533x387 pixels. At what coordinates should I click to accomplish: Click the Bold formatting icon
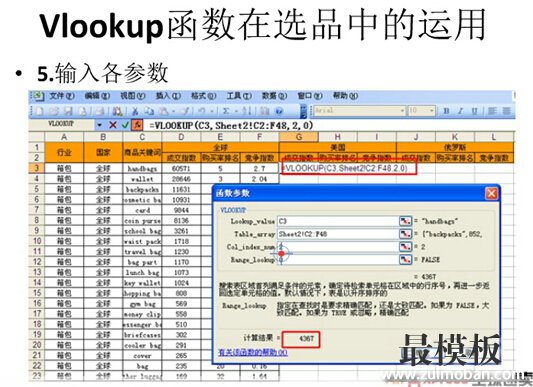tap(446, 111)
